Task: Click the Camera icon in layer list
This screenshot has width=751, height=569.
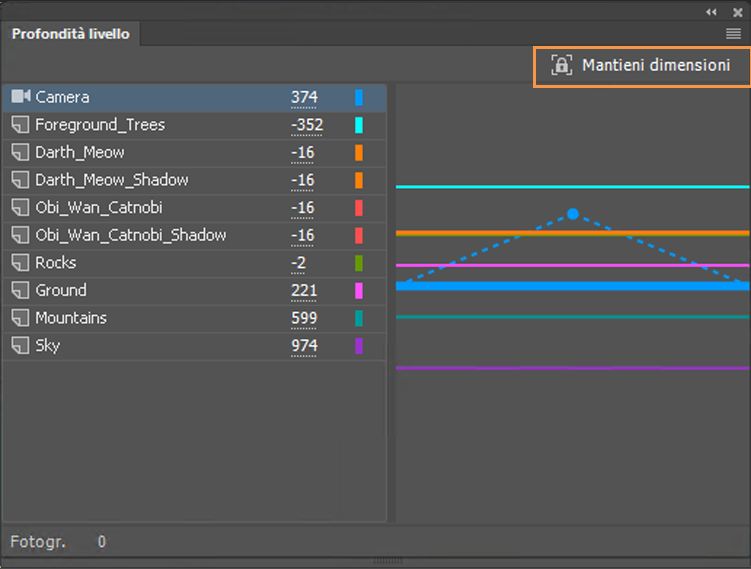Action: tap(20, 97)
